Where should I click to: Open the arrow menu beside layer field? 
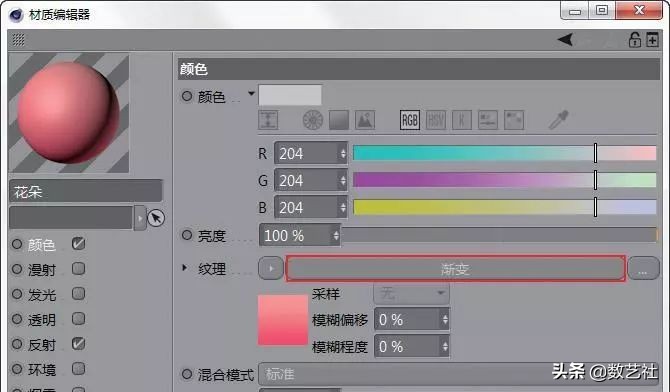pos(140,218)
